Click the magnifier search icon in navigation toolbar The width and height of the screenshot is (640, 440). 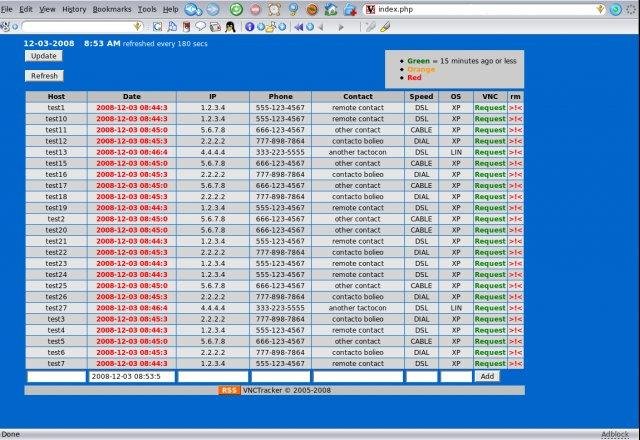pyautogui.click(x=293, y=9)
